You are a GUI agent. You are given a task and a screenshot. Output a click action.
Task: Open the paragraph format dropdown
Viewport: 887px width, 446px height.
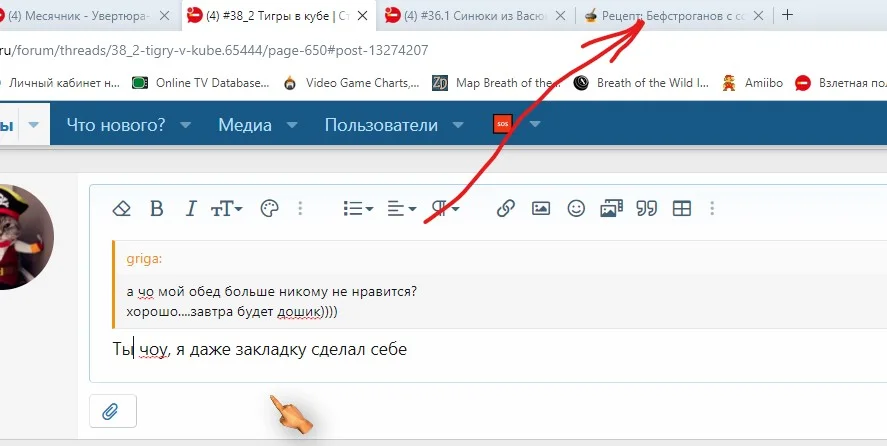(446, 209)
